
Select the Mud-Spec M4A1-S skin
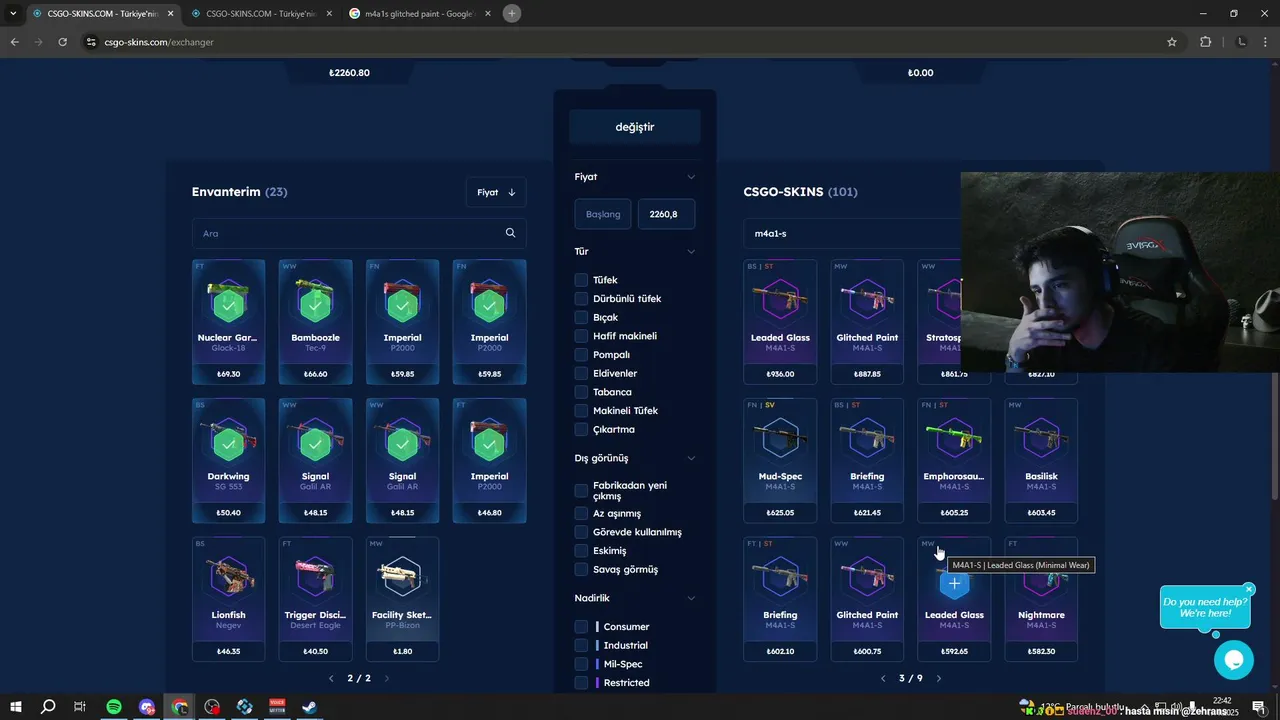(x=780, y=461)
